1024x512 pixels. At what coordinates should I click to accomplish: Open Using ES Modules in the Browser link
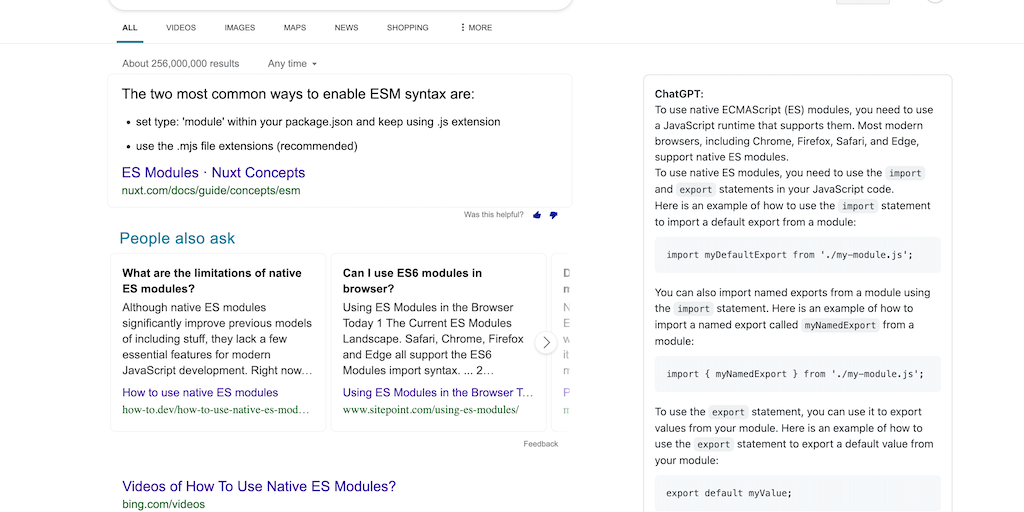pos(437,393)
